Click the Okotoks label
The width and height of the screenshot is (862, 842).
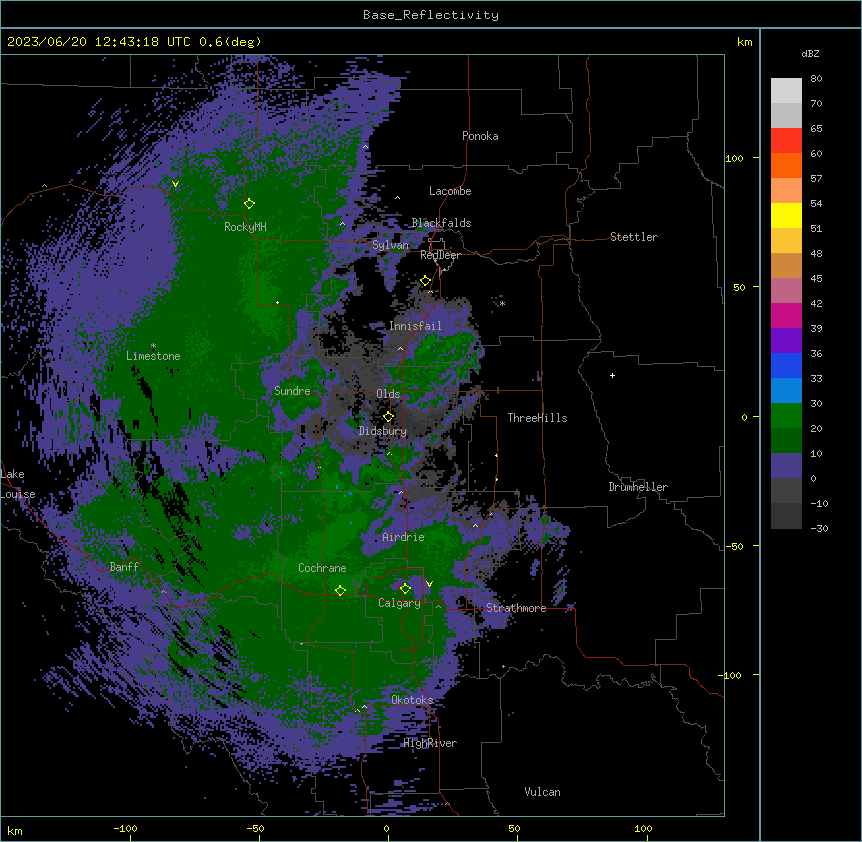tap(412, 700)
